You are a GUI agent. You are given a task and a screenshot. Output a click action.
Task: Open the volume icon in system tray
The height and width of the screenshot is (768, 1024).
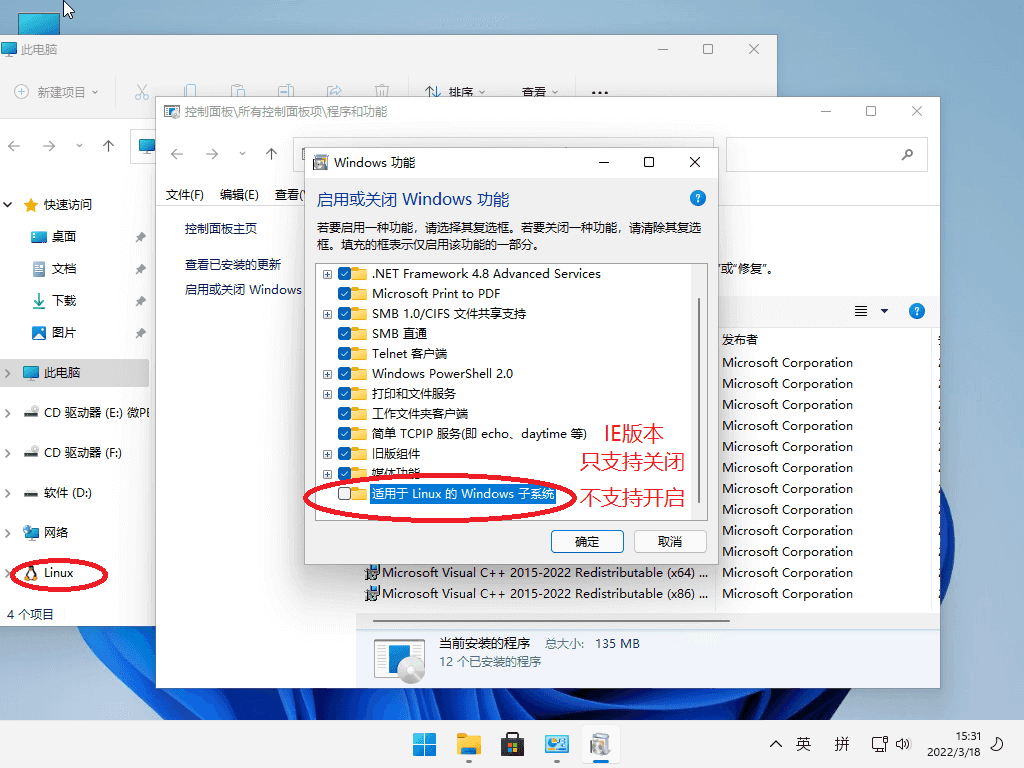(903, 744)
